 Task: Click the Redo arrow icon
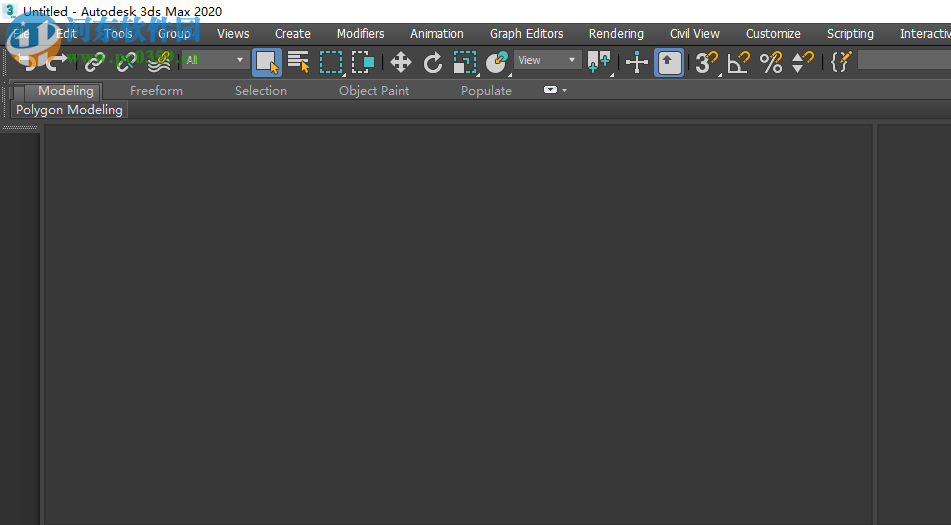click(56, 61)
